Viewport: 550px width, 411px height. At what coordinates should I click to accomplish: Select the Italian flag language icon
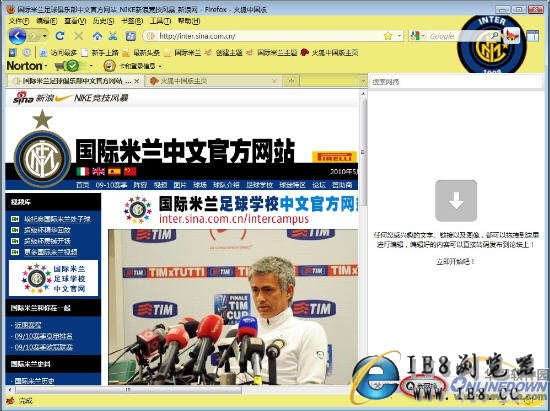[x=82, y=171]
